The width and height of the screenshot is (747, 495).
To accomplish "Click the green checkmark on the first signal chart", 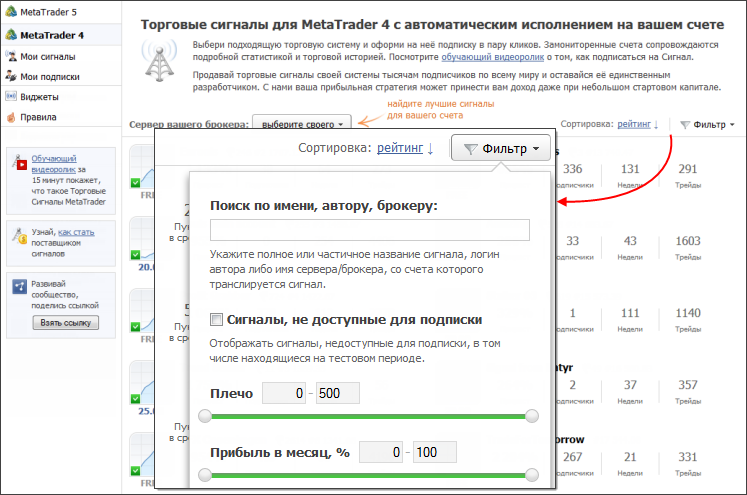I will point(135,182).
